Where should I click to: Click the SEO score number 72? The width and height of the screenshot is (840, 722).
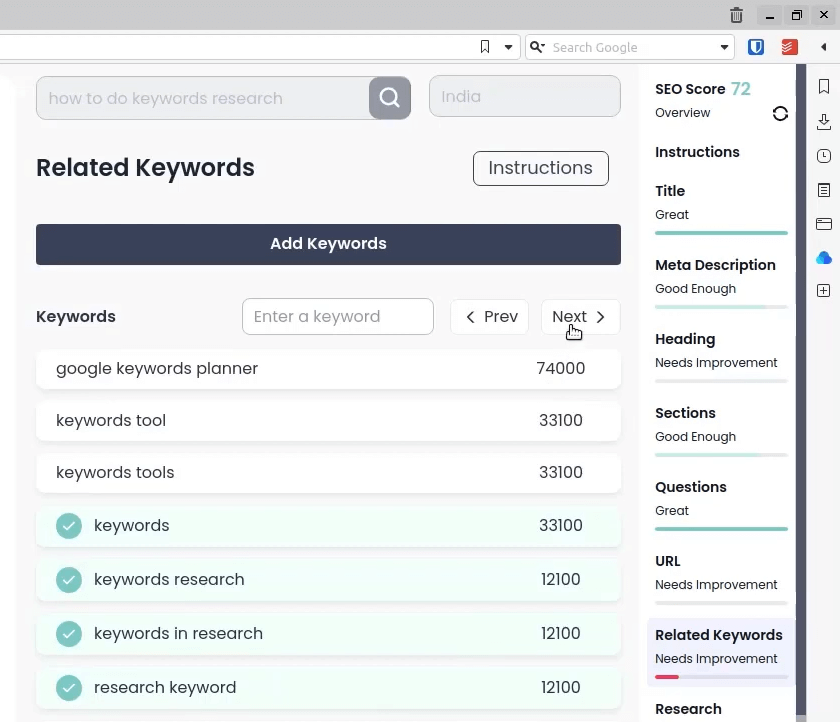point(741,89)
